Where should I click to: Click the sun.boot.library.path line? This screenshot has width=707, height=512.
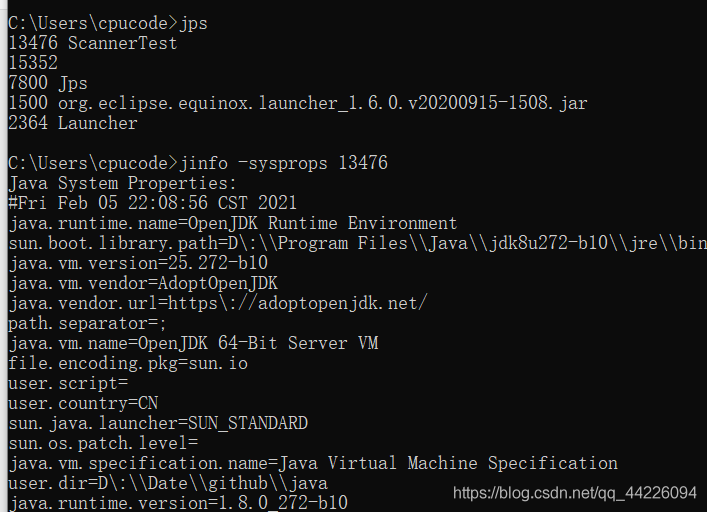[358, 243]
